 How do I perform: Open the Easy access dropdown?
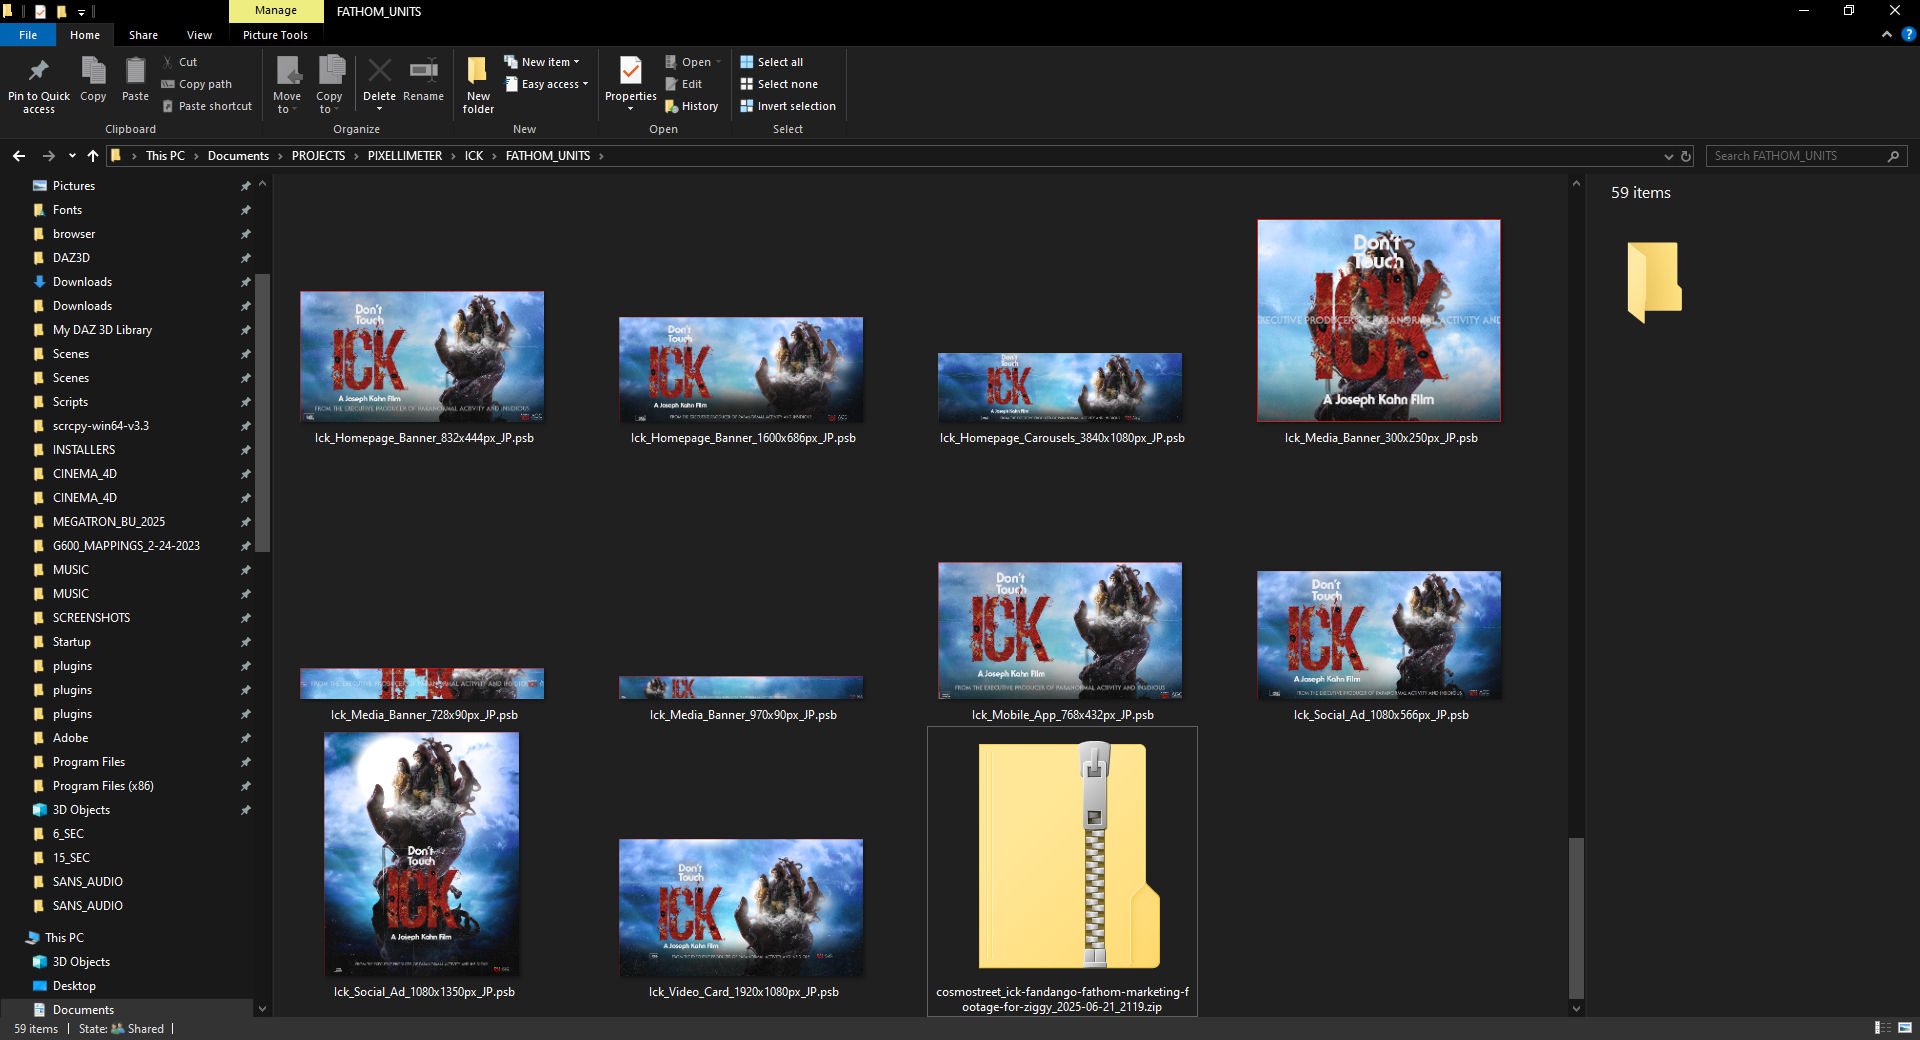pyautogui.click(x=547, y=84)
